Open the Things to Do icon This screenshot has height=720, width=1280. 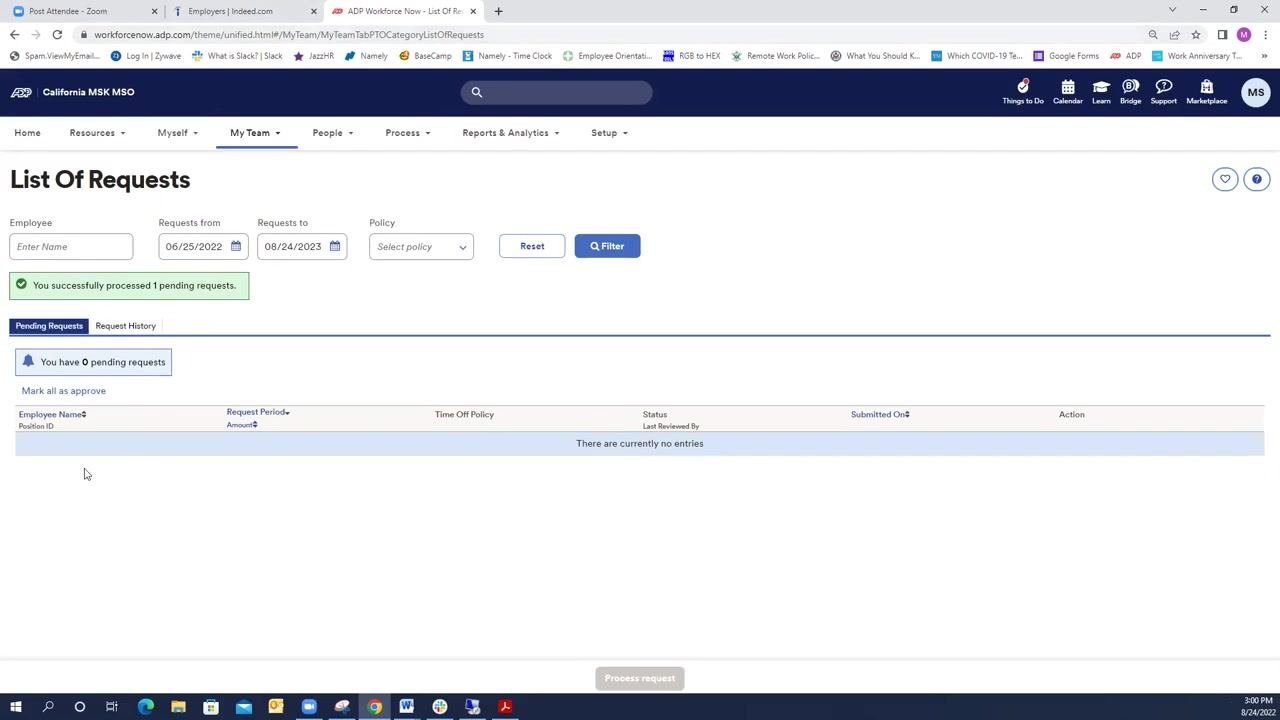pos(1023,92)
